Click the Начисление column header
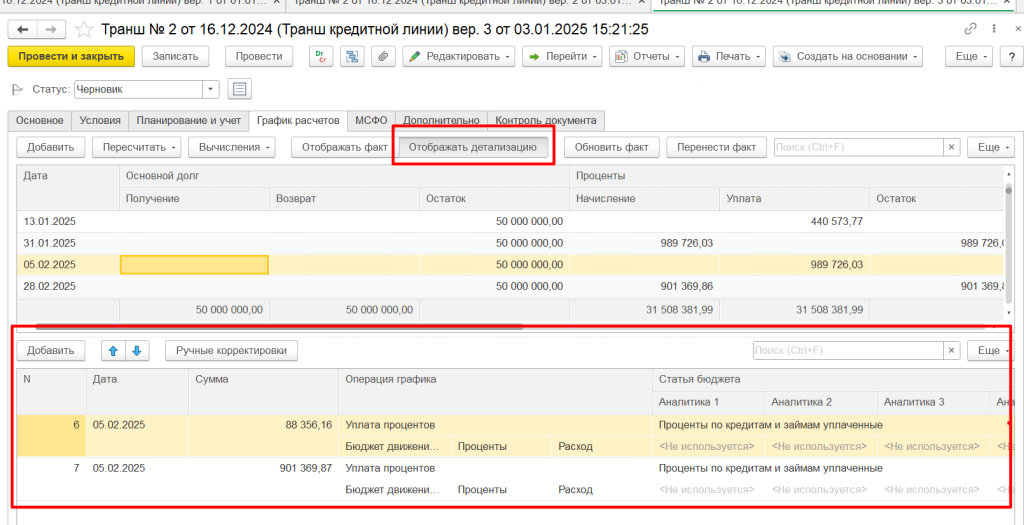1024x525 pixels. tap(644, 199)
